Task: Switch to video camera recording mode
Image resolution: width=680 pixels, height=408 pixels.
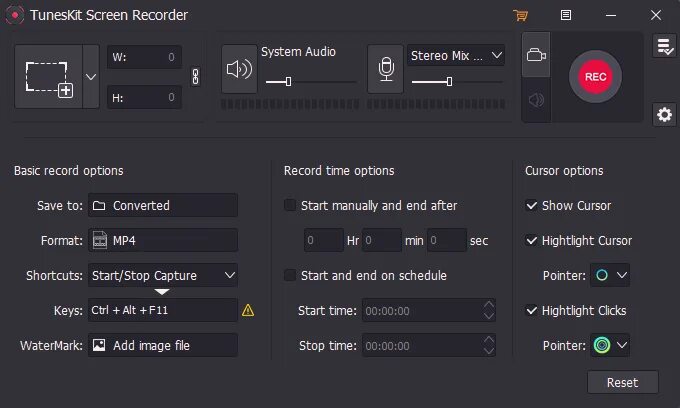Action: coord(536,55)
